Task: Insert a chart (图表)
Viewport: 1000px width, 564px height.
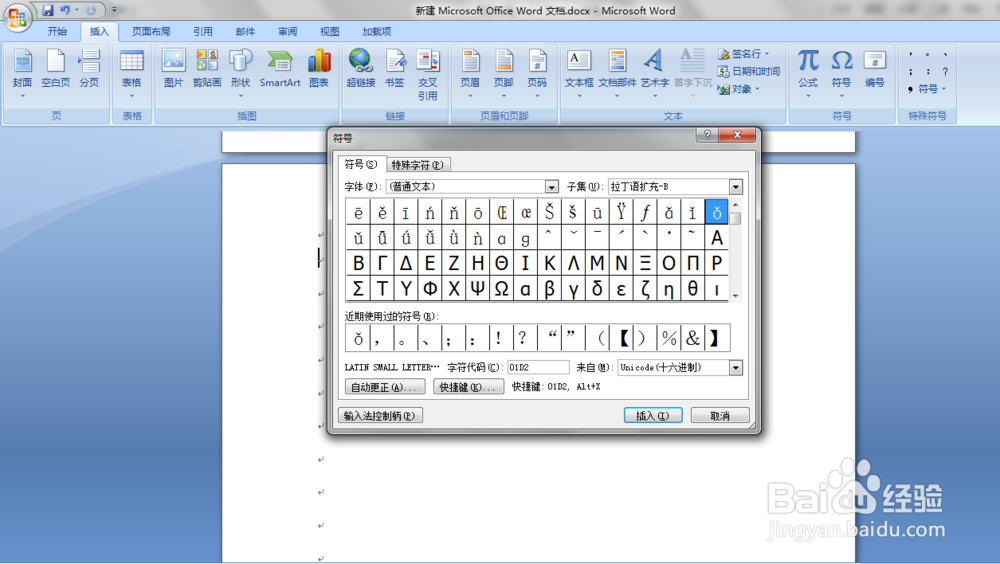Action: [x=319, y=69]
